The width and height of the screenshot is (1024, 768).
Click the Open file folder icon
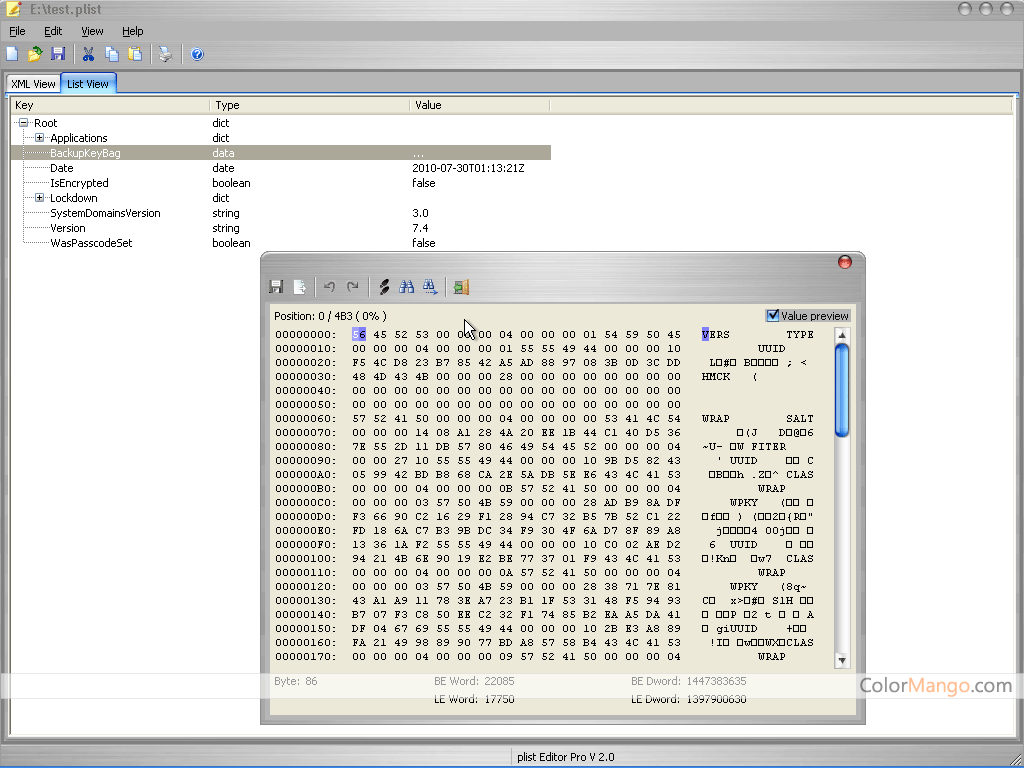[x=35, y=54]
